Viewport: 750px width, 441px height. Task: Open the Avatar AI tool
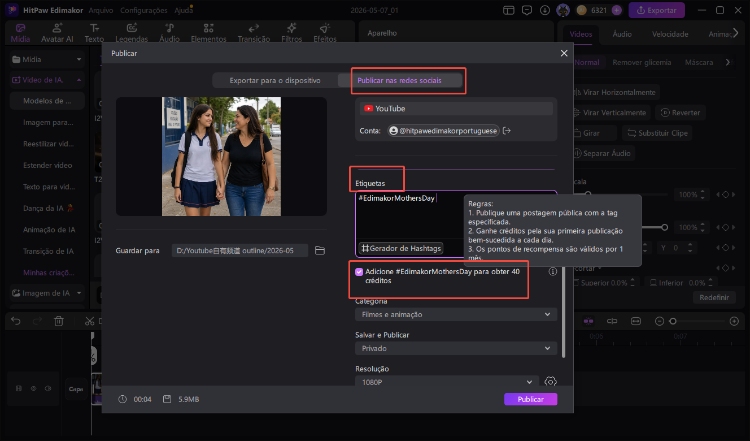coord(57,33)
